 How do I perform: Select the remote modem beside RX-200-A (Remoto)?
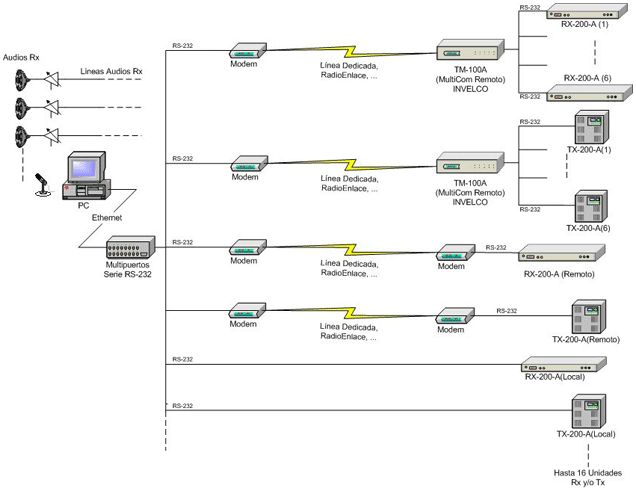coord(456,253)
